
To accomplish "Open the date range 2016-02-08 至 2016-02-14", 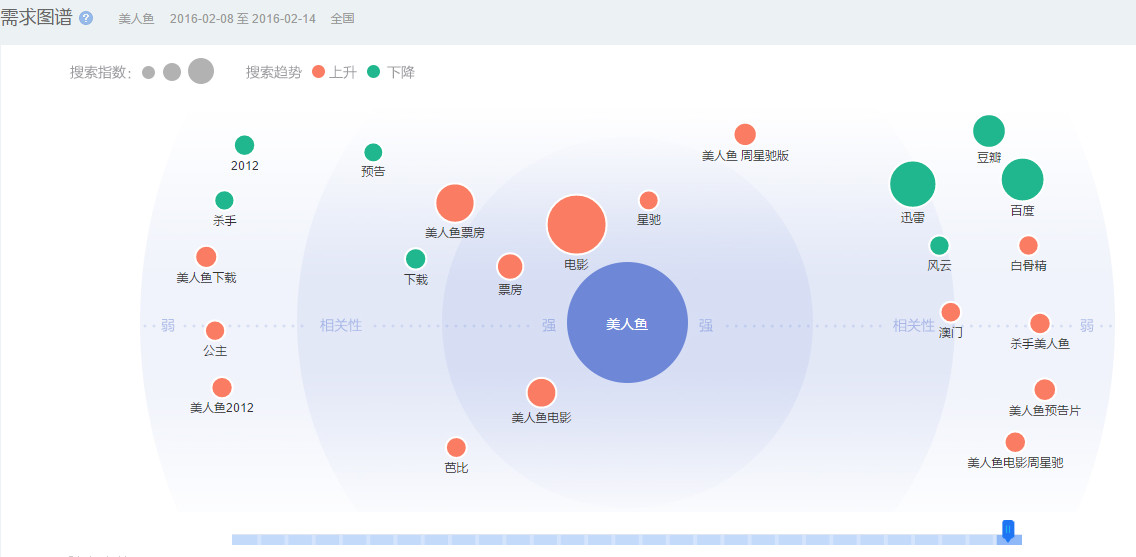I will [x=242, y=19].
